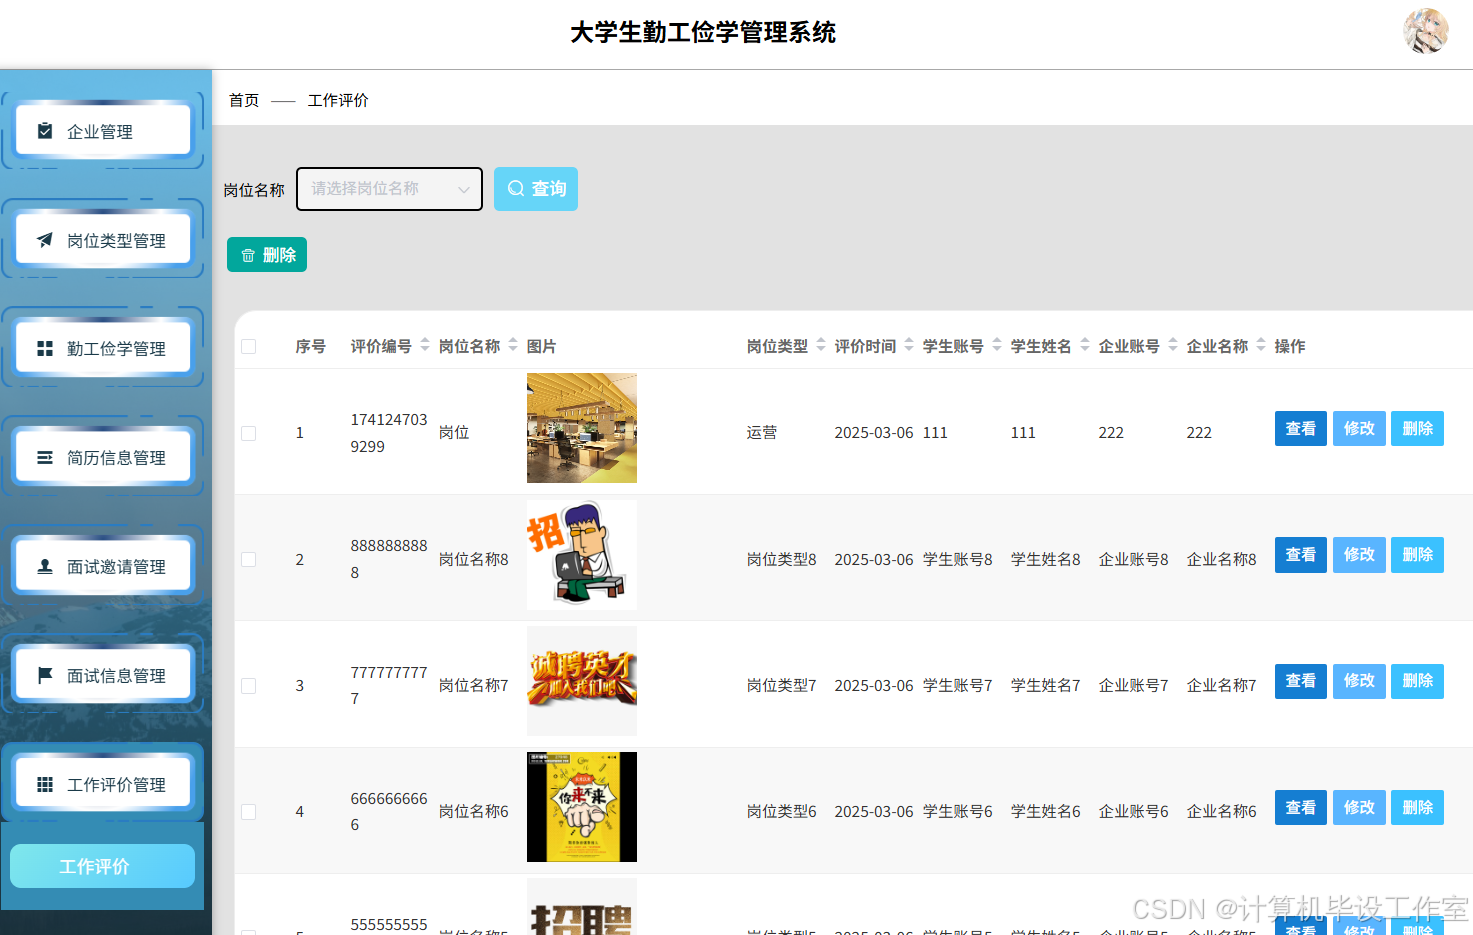
Task: Open the yellow poster thumbnail in row 4
Action: (x=582, y=807)
